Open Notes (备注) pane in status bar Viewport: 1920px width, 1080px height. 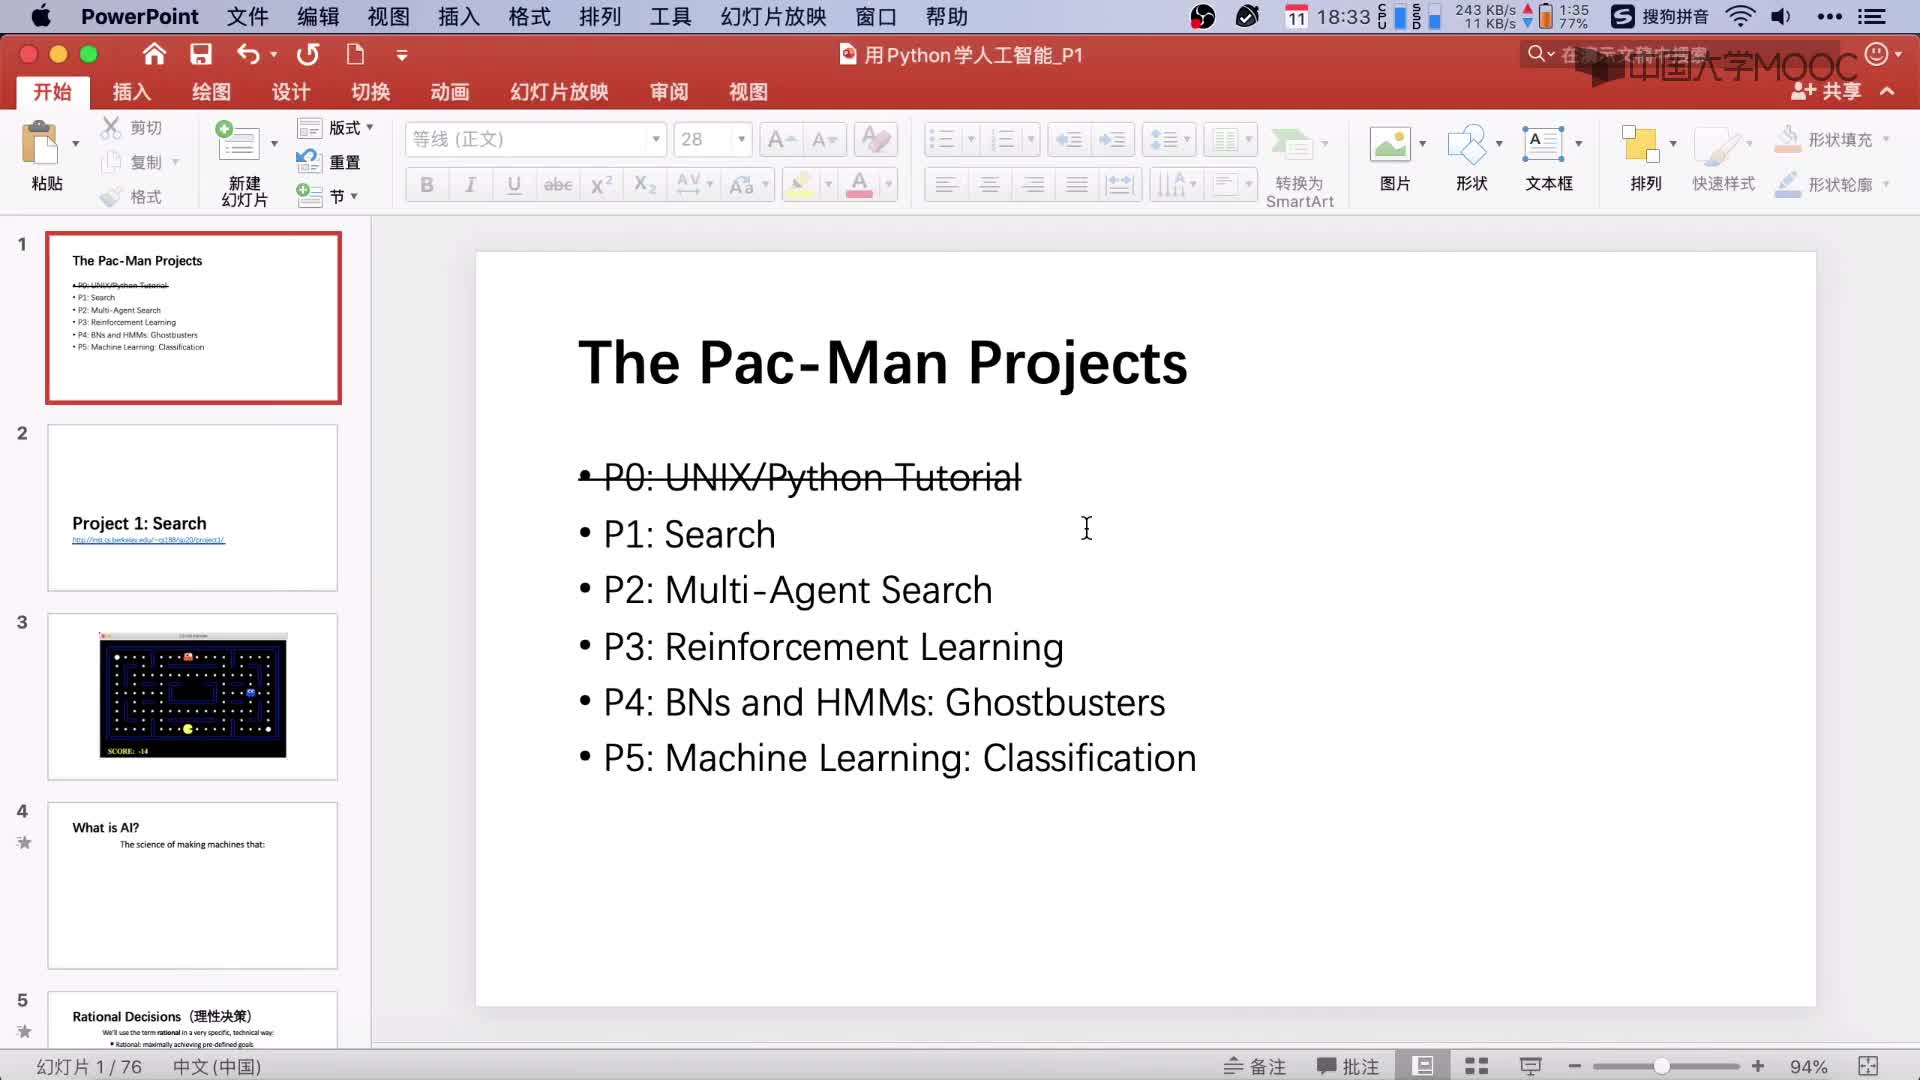1255,1066
